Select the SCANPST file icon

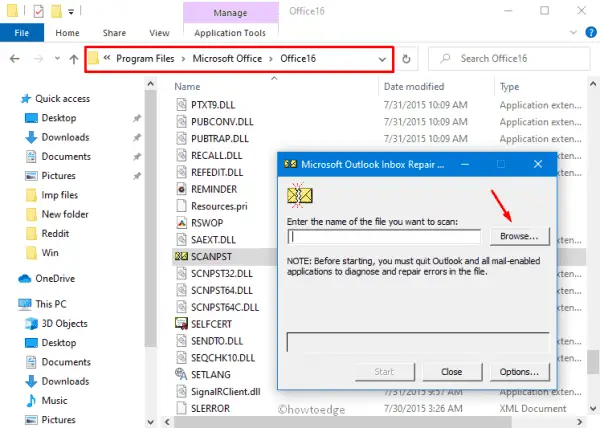(182, 257)
